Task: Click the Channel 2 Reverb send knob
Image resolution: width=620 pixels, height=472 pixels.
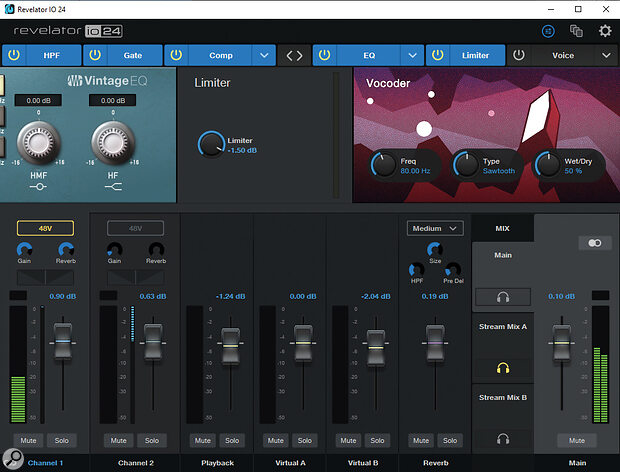Action: point(156,250)
